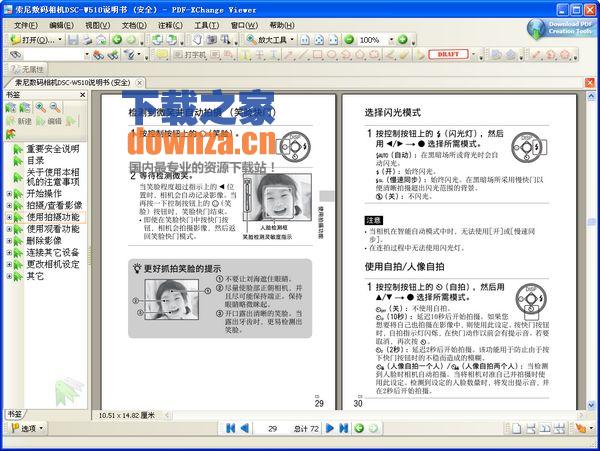Select the 关于使用本相机的注意事项 bookmark
Image resolution: width=600 pixels, height=451 pixels.
tap(53, 177)
